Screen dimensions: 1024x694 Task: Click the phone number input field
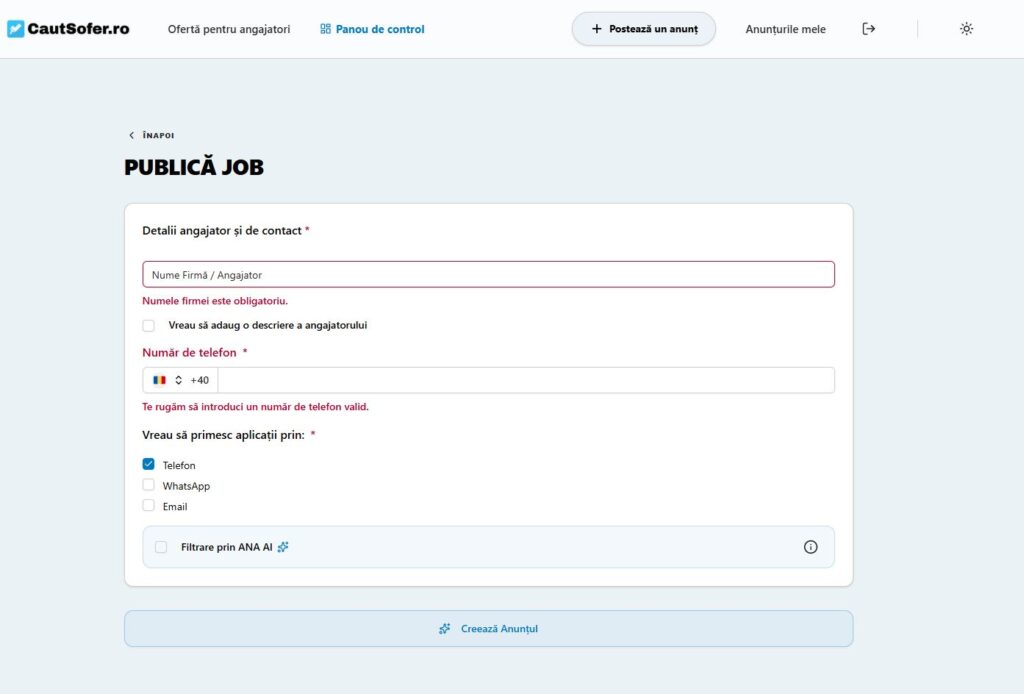click(x=525, y=380)
